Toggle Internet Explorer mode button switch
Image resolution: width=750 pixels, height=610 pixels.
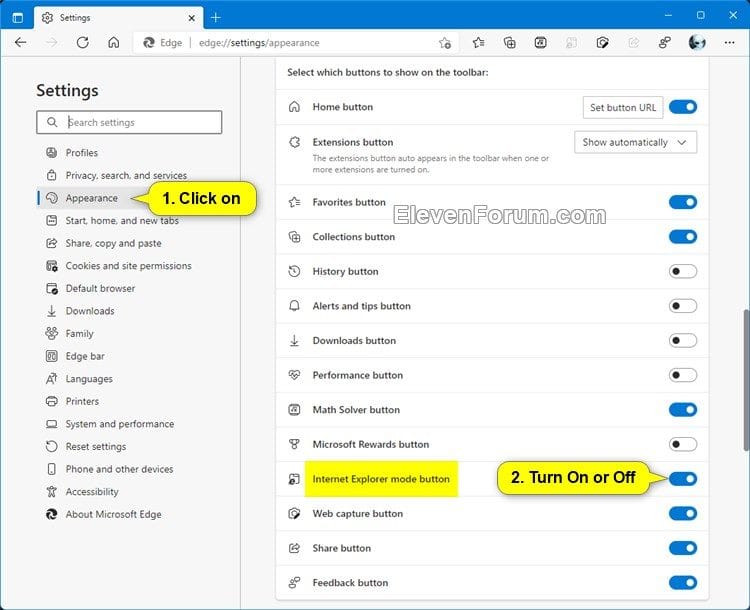(683, 478)
